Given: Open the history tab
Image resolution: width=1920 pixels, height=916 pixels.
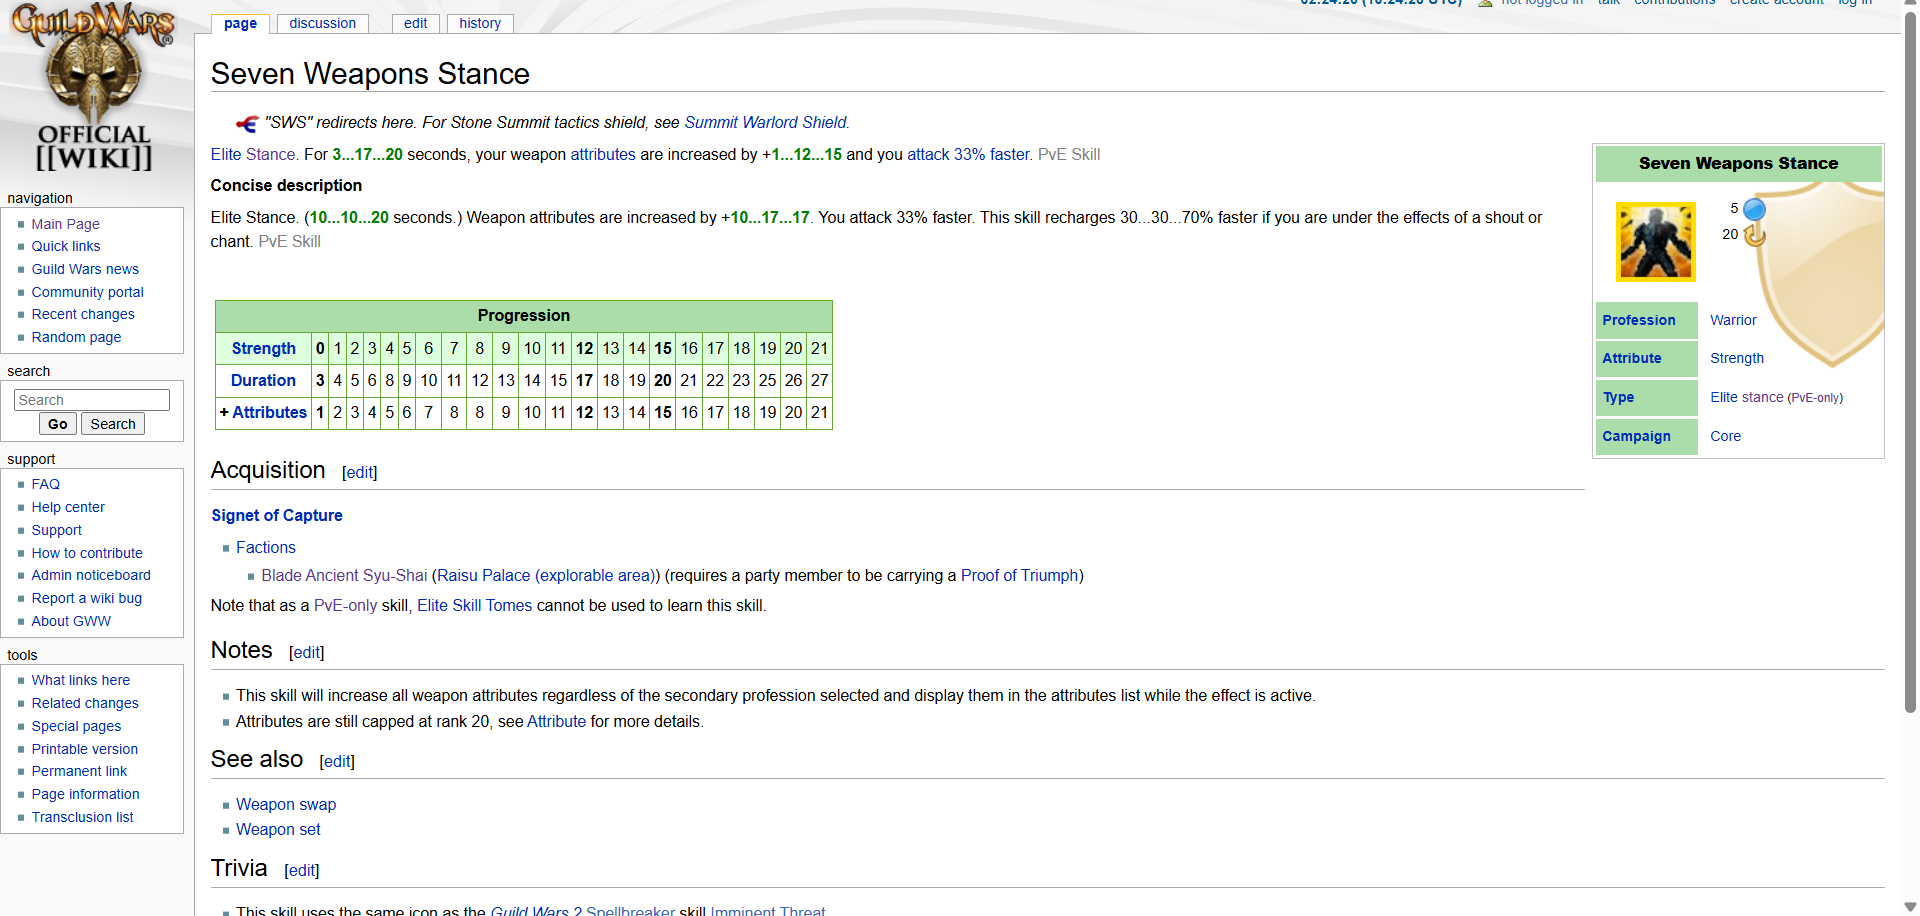Looking at the screenshot, I should point(480,23).
